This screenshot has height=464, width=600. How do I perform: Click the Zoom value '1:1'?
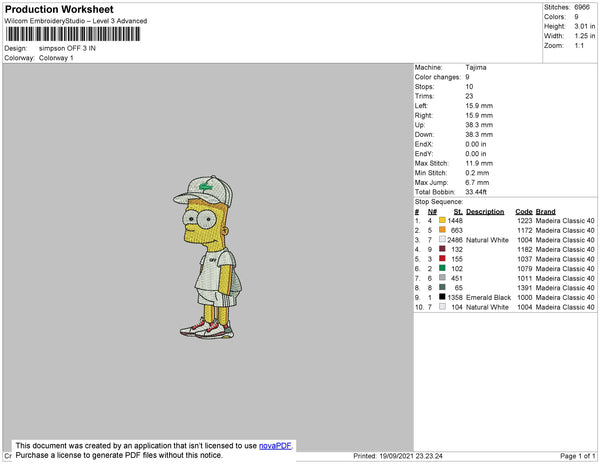(x=579, y=46)
